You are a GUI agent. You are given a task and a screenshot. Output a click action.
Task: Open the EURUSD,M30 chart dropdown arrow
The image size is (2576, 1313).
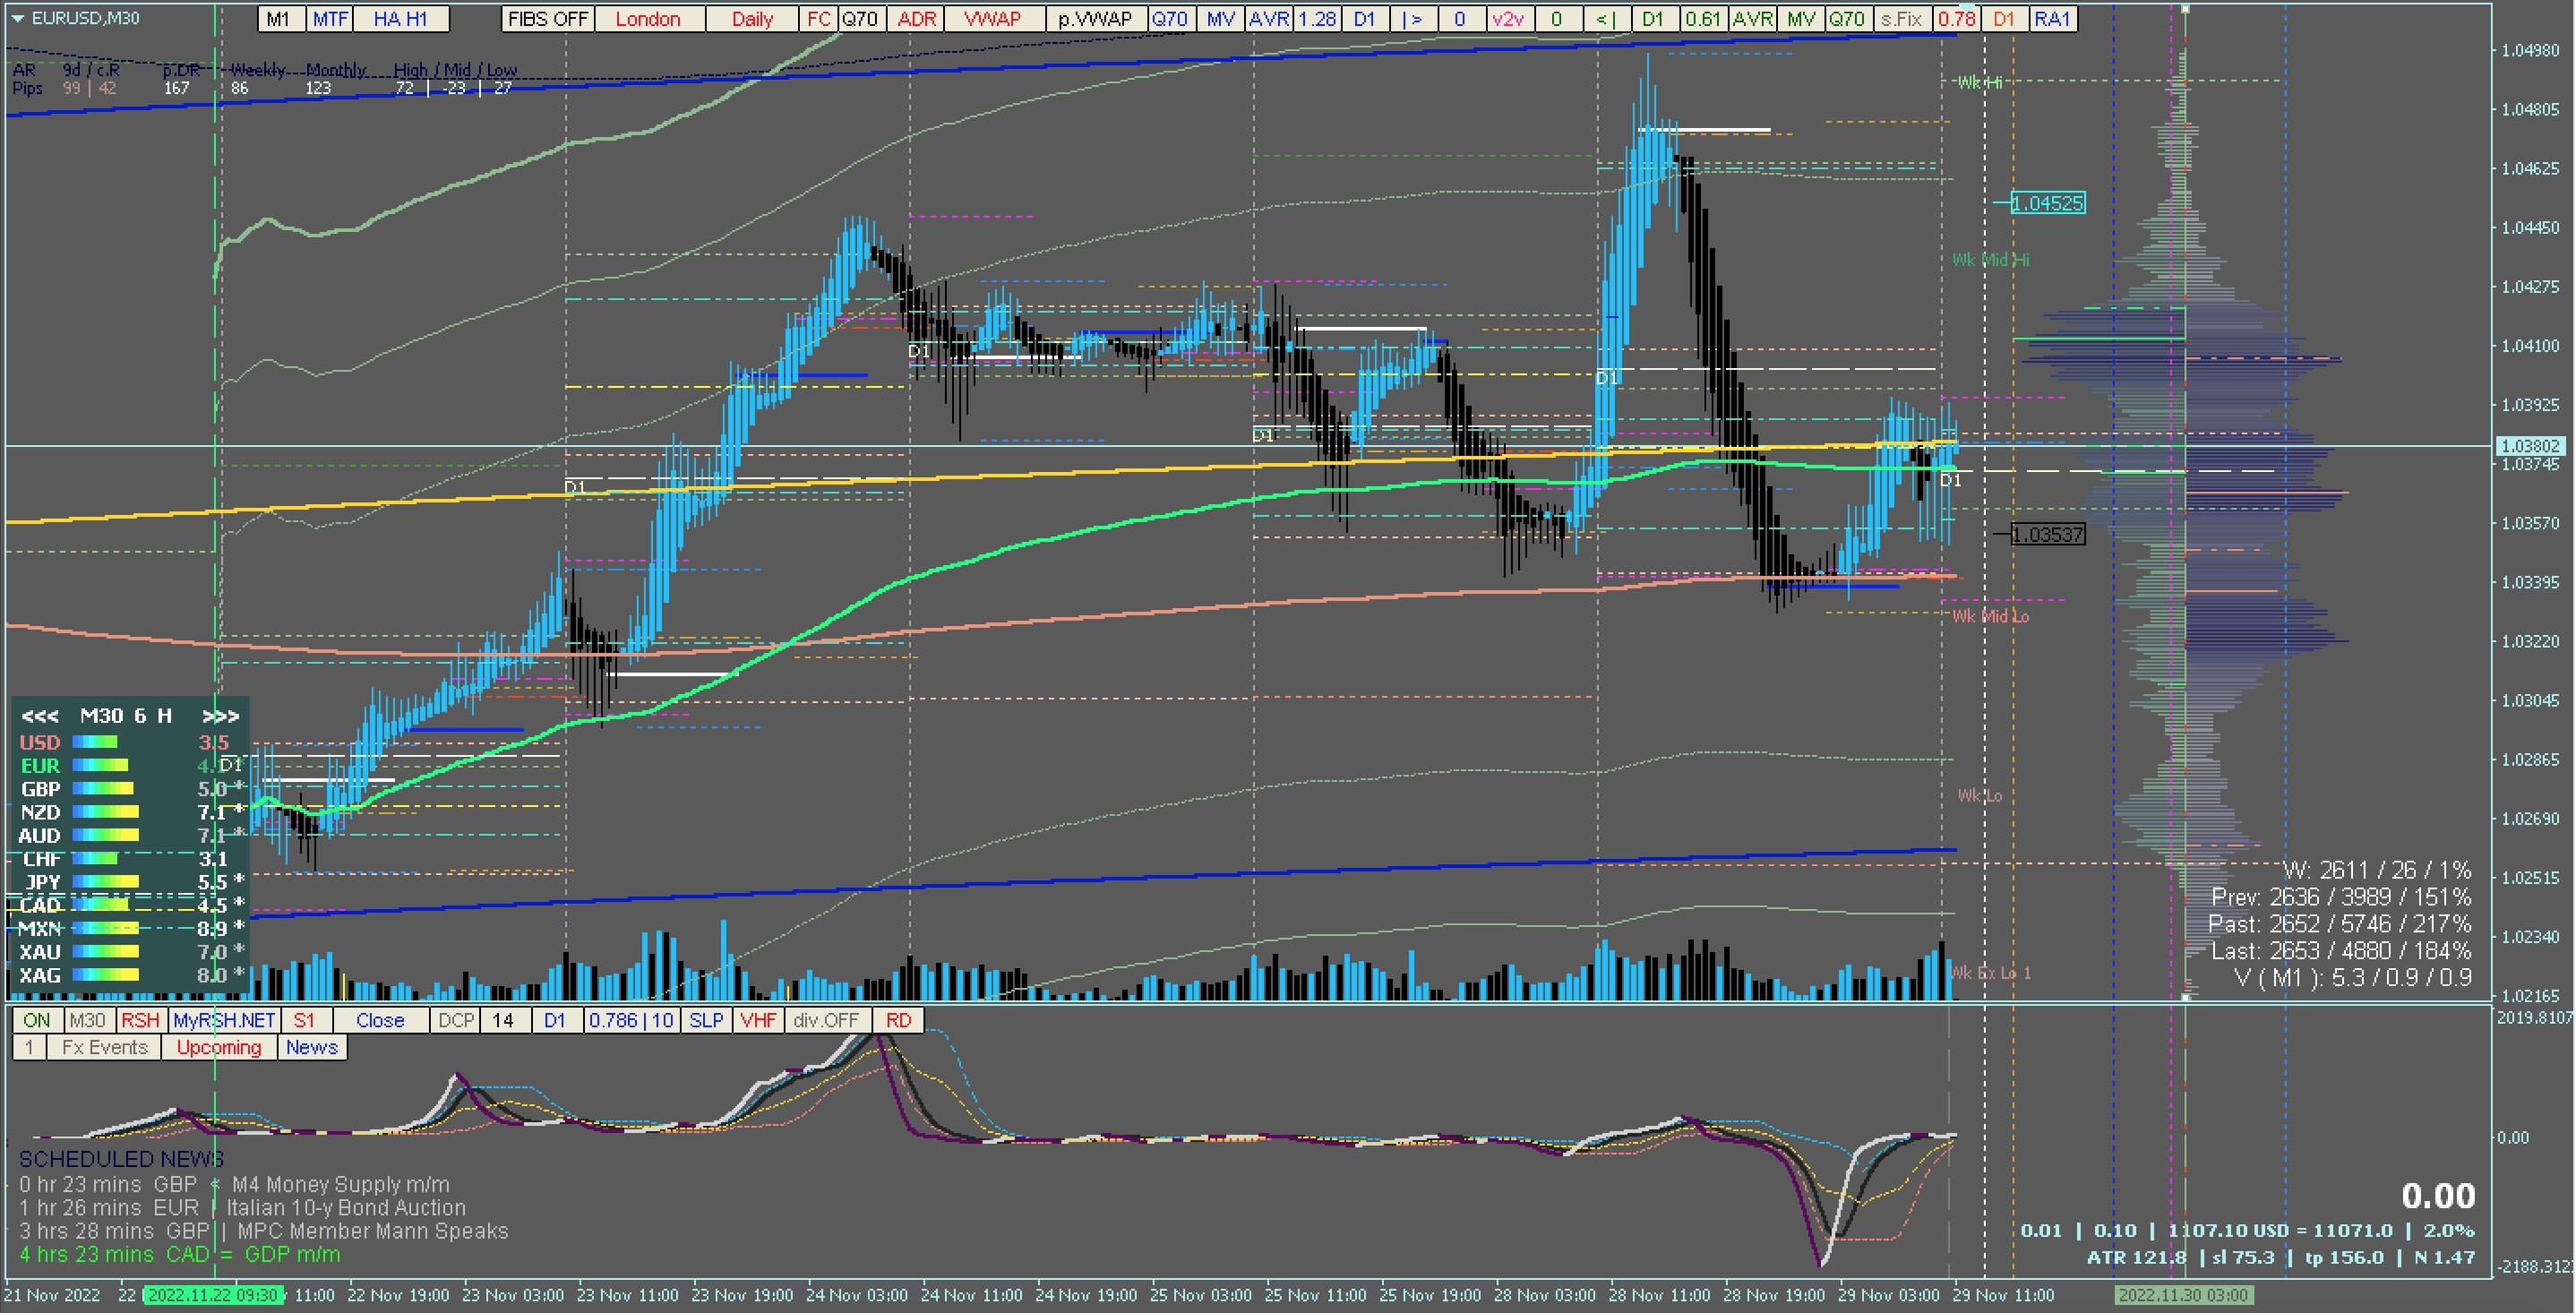17,18
